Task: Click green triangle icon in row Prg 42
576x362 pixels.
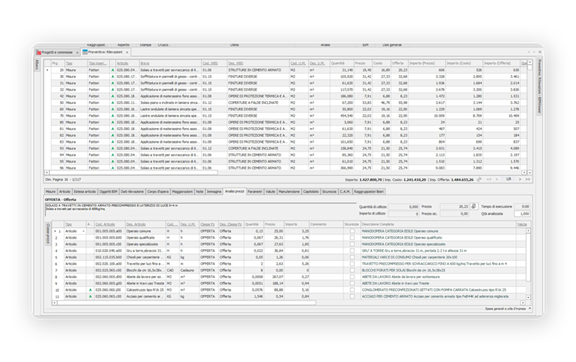Action: pyautogui.click(x=113, y=96)
